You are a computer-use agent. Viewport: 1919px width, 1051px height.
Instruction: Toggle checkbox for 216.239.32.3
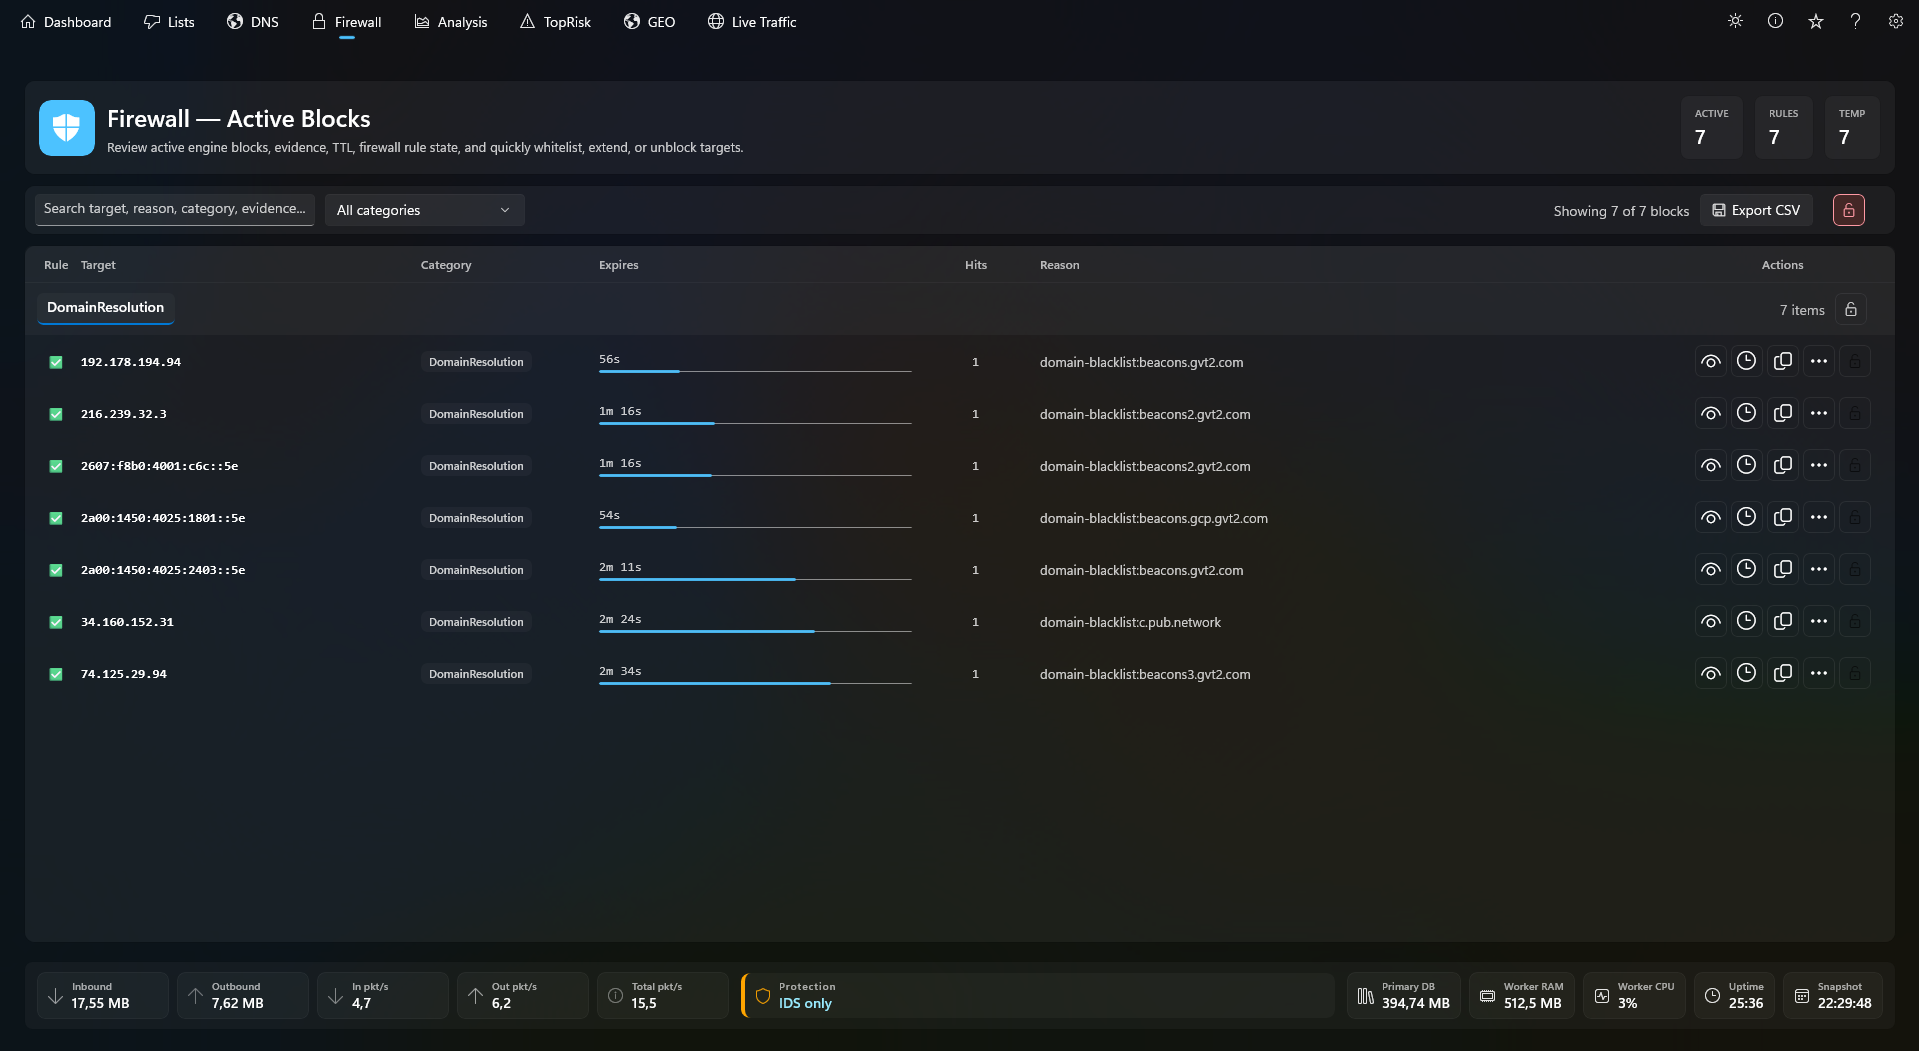pyautogui.click(x=56, y=414)
